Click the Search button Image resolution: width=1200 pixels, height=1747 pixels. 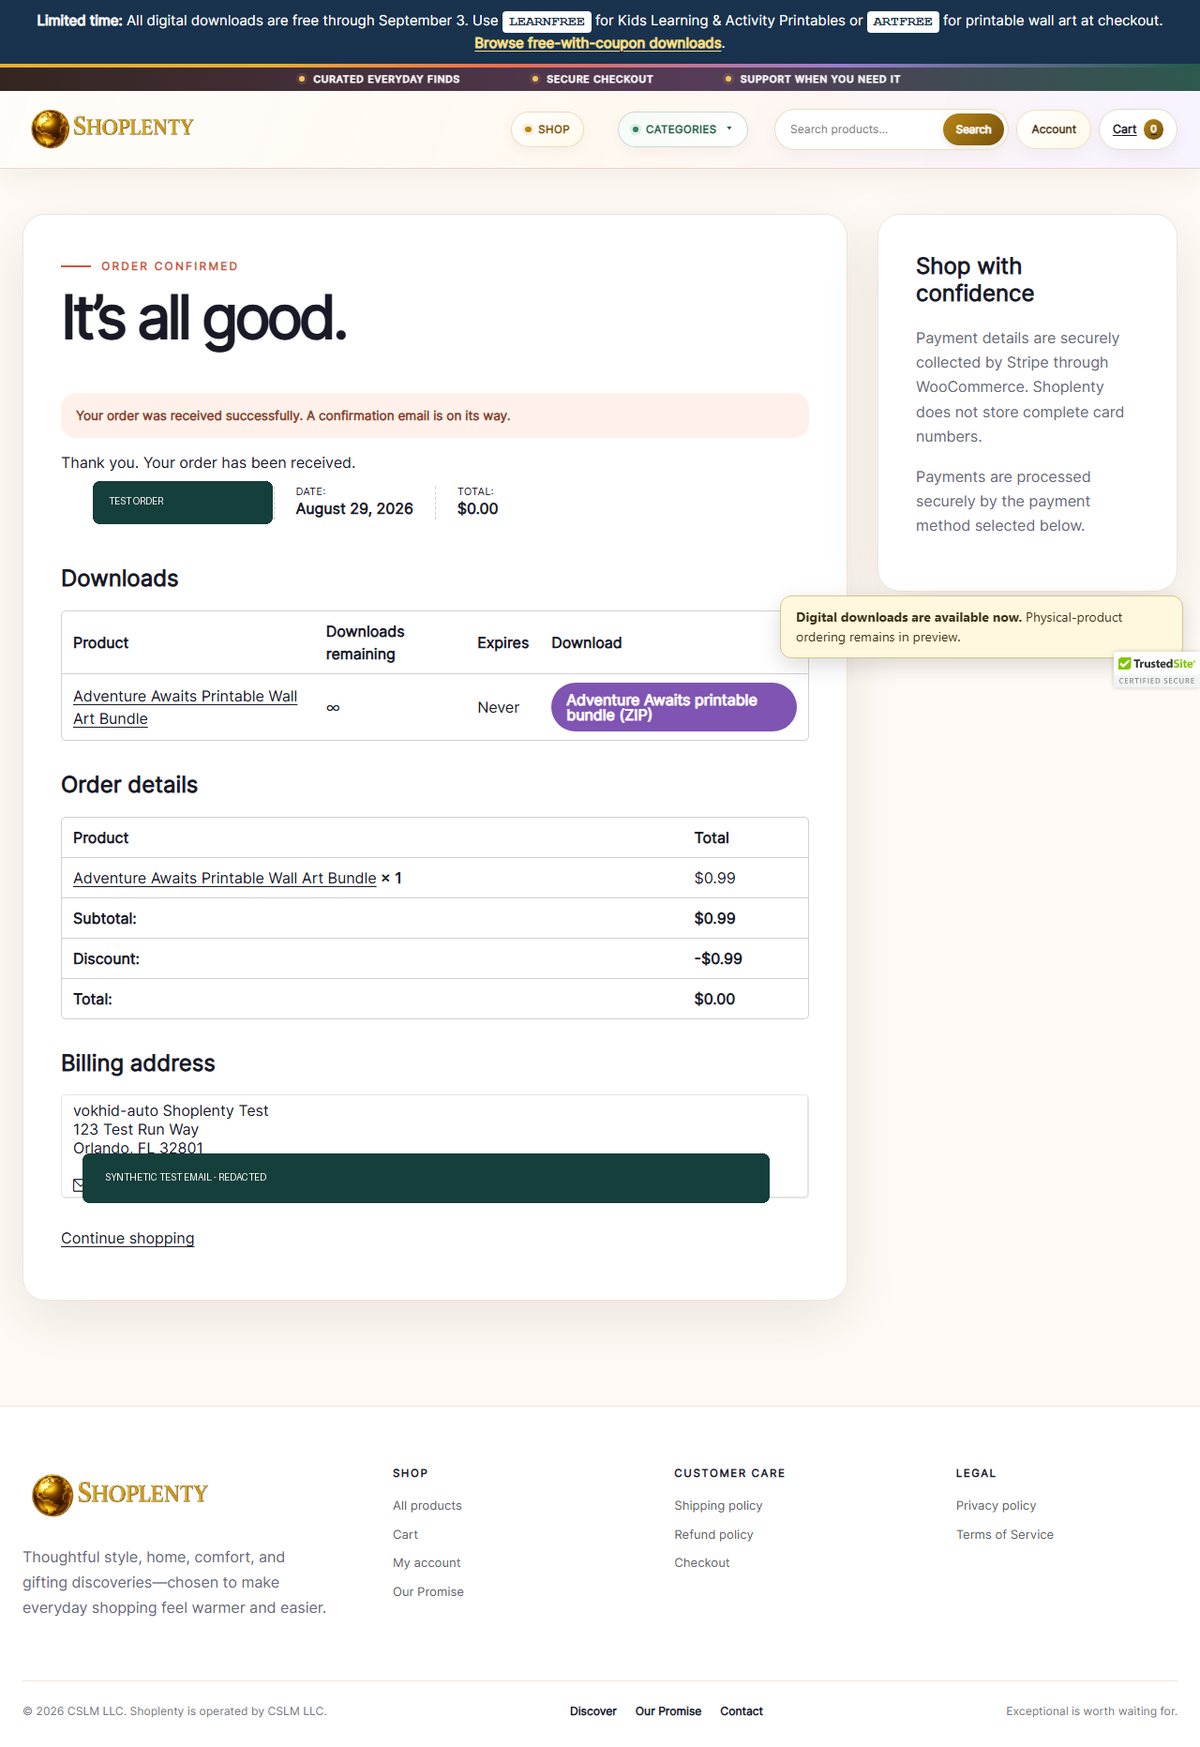point(973,129)
